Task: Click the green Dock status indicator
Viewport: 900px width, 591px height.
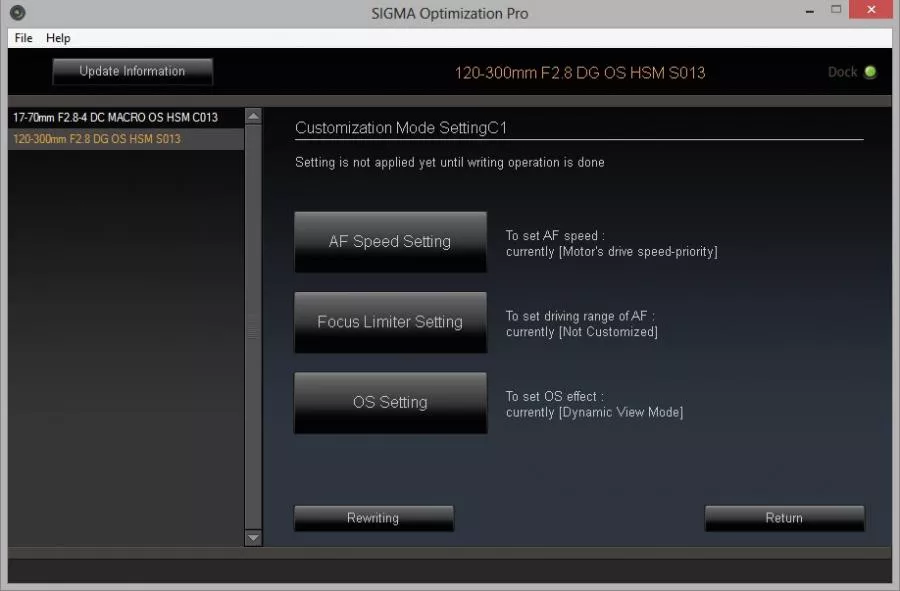Action: point(870,72)
